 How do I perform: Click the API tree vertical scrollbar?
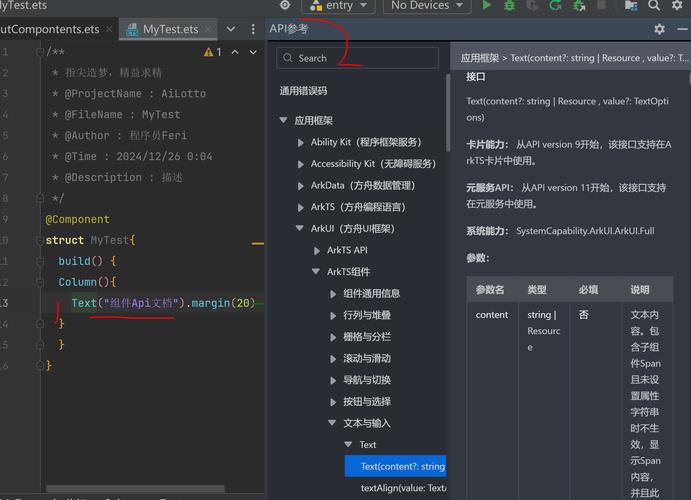pyautogui.click(x=448, y=112)
